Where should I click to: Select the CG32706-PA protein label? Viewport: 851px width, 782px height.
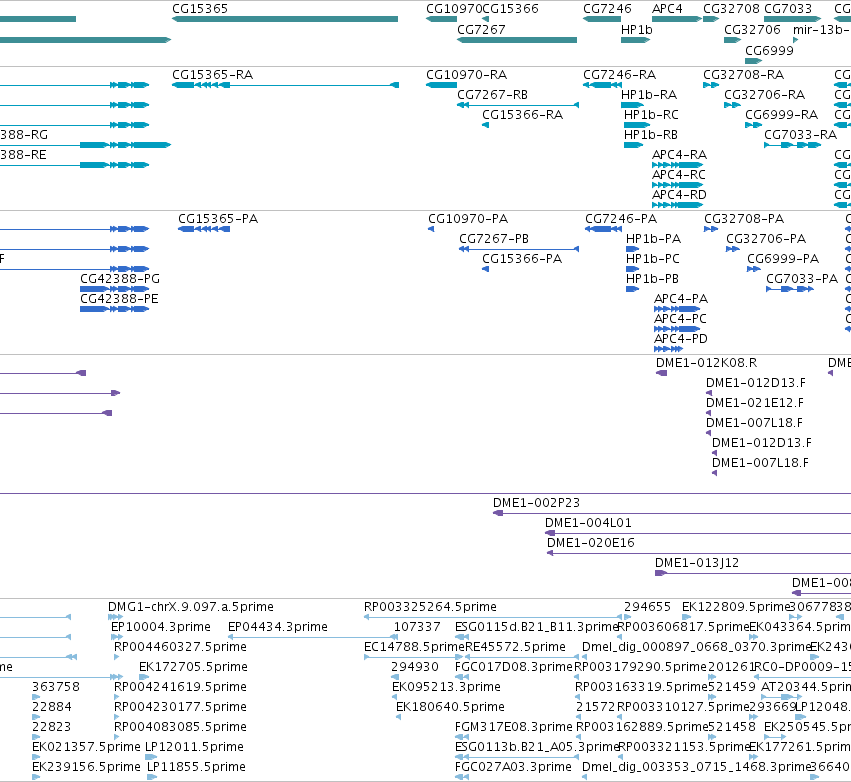(x=766, y=239)
